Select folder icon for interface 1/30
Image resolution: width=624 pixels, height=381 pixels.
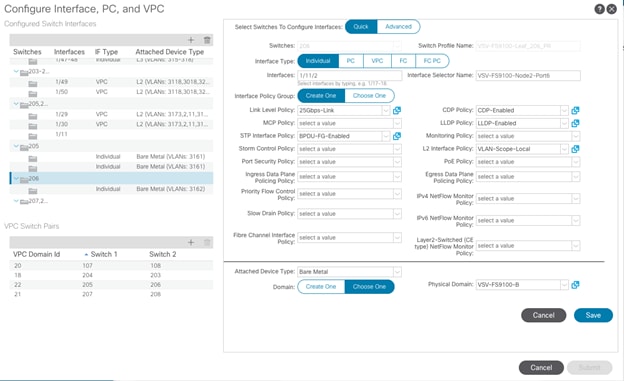tap(33, 126)
